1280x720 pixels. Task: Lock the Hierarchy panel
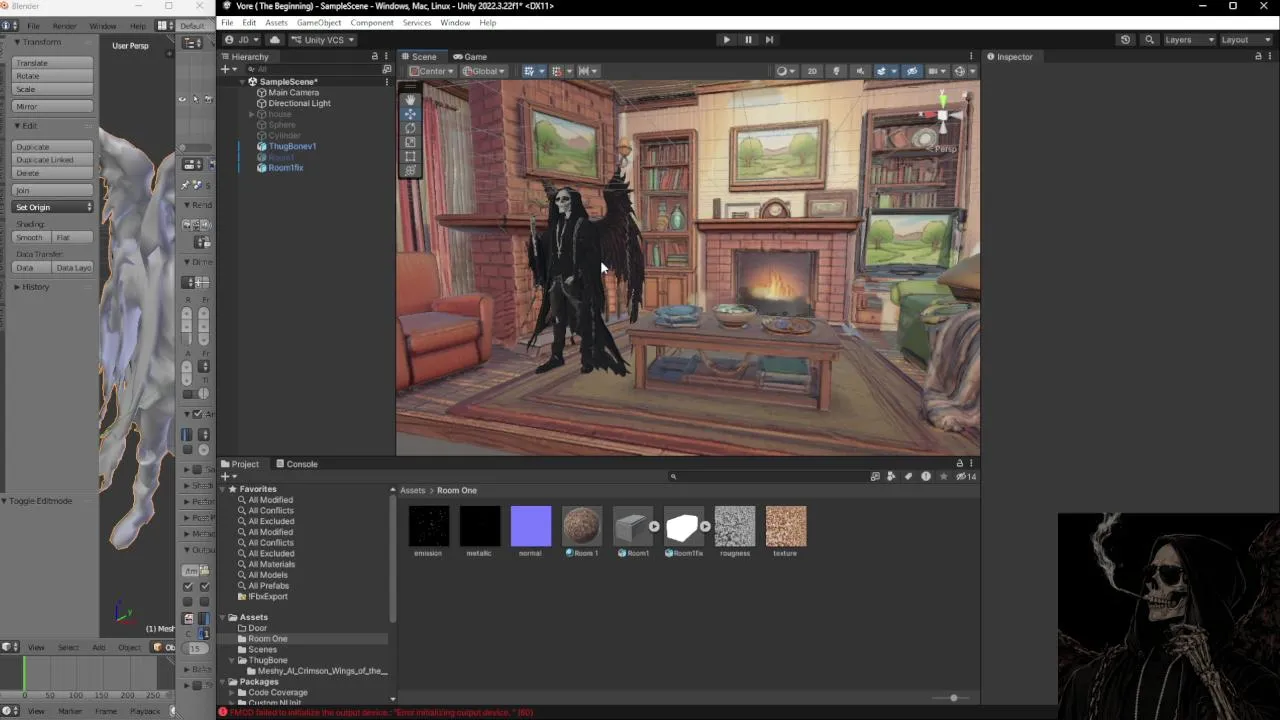click(x=375, y=57)
